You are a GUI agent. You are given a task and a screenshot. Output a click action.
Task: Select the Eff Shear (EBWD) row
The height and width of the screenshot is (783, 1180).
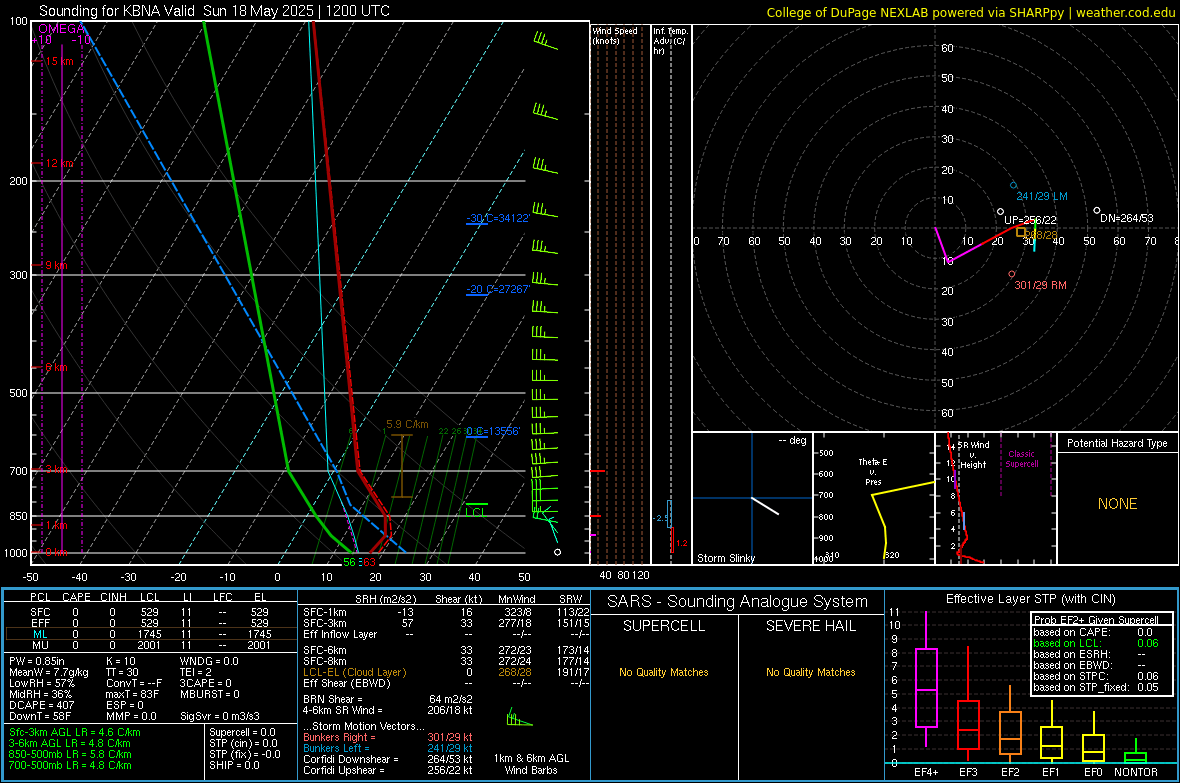tap(446, 684)
